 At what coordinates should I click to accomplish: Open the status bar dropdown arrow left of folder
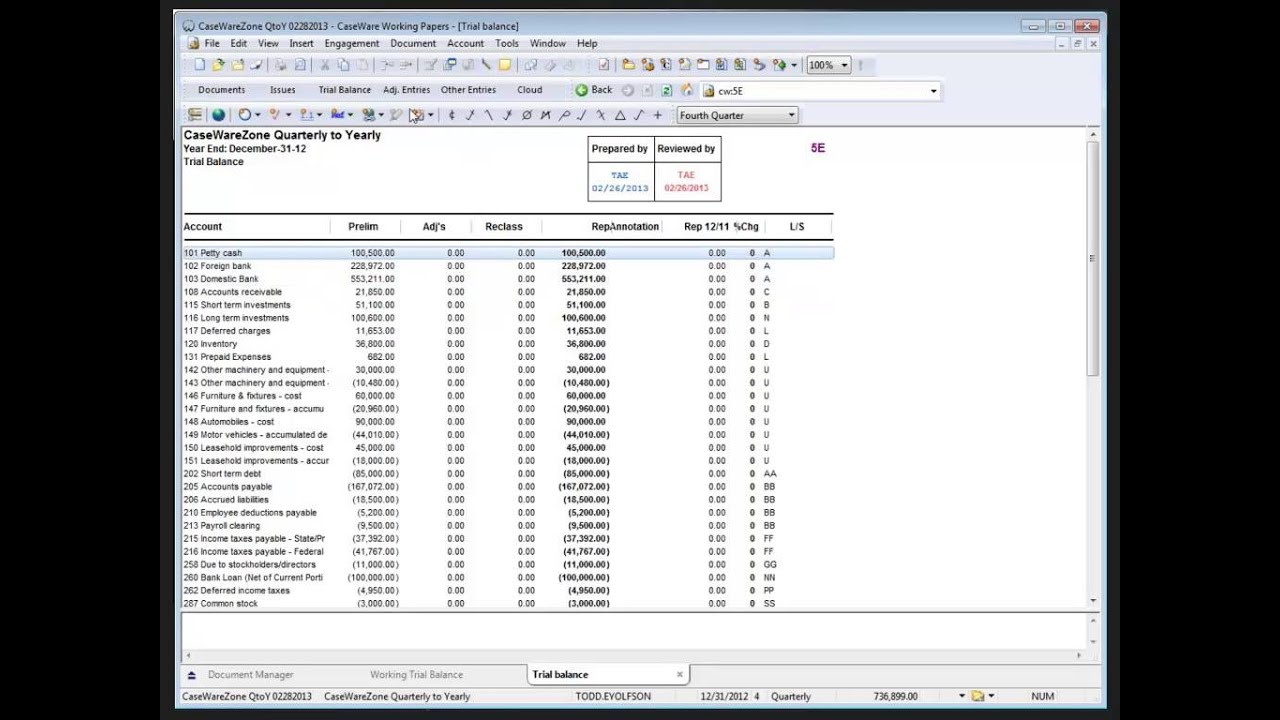click(x=962, y=696)
